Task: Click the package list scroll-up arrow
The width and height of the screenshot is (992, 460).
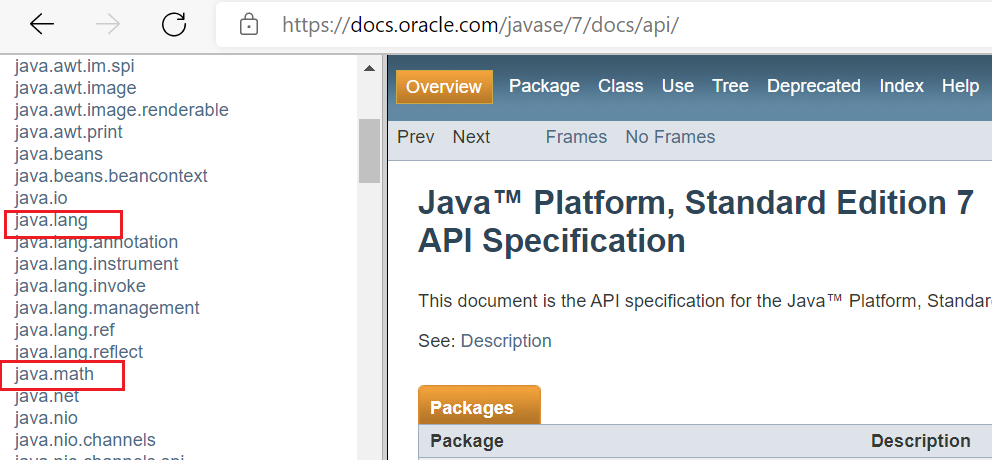Action: click(x=369, y=68)
